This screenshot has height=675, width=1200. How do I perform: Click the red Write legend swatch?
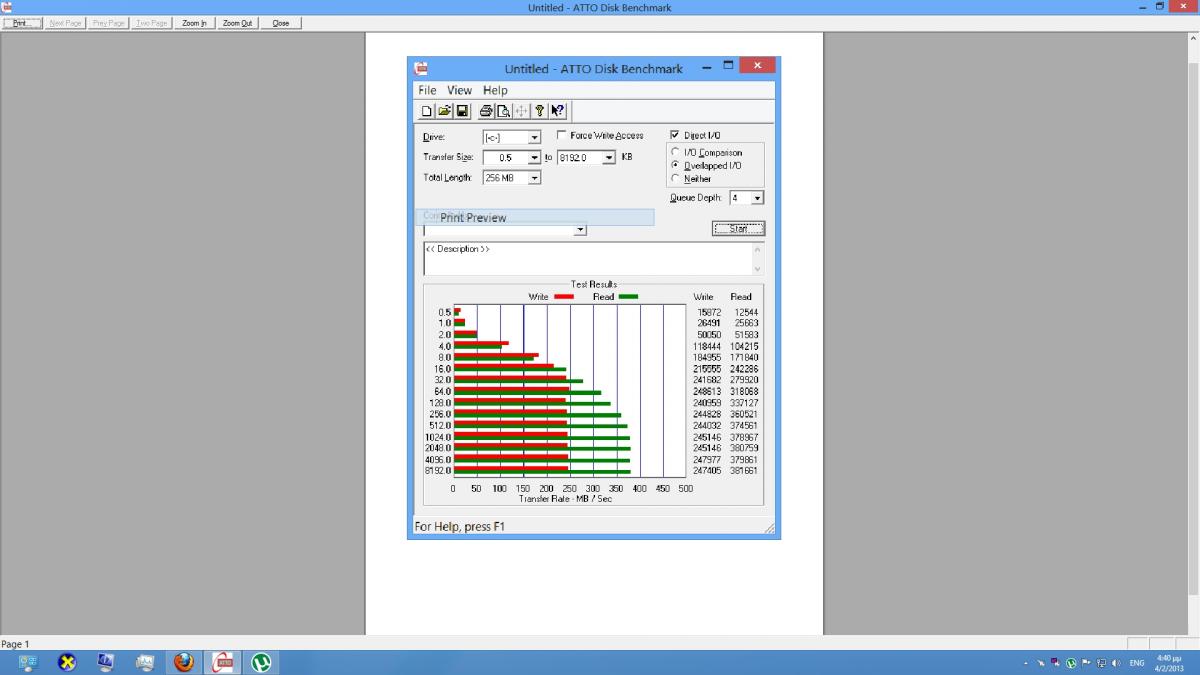563,297
